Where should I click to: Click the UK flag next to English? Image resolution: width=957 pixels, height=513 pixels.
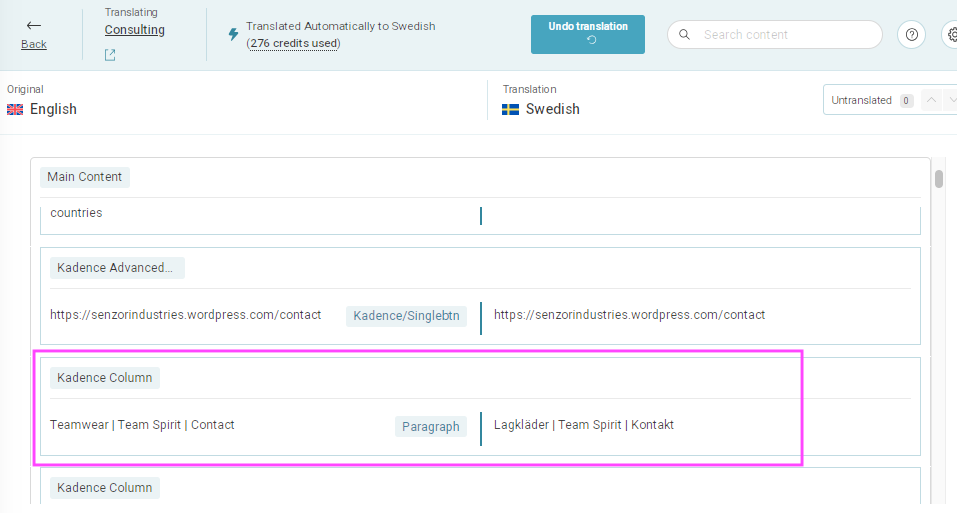15,109
